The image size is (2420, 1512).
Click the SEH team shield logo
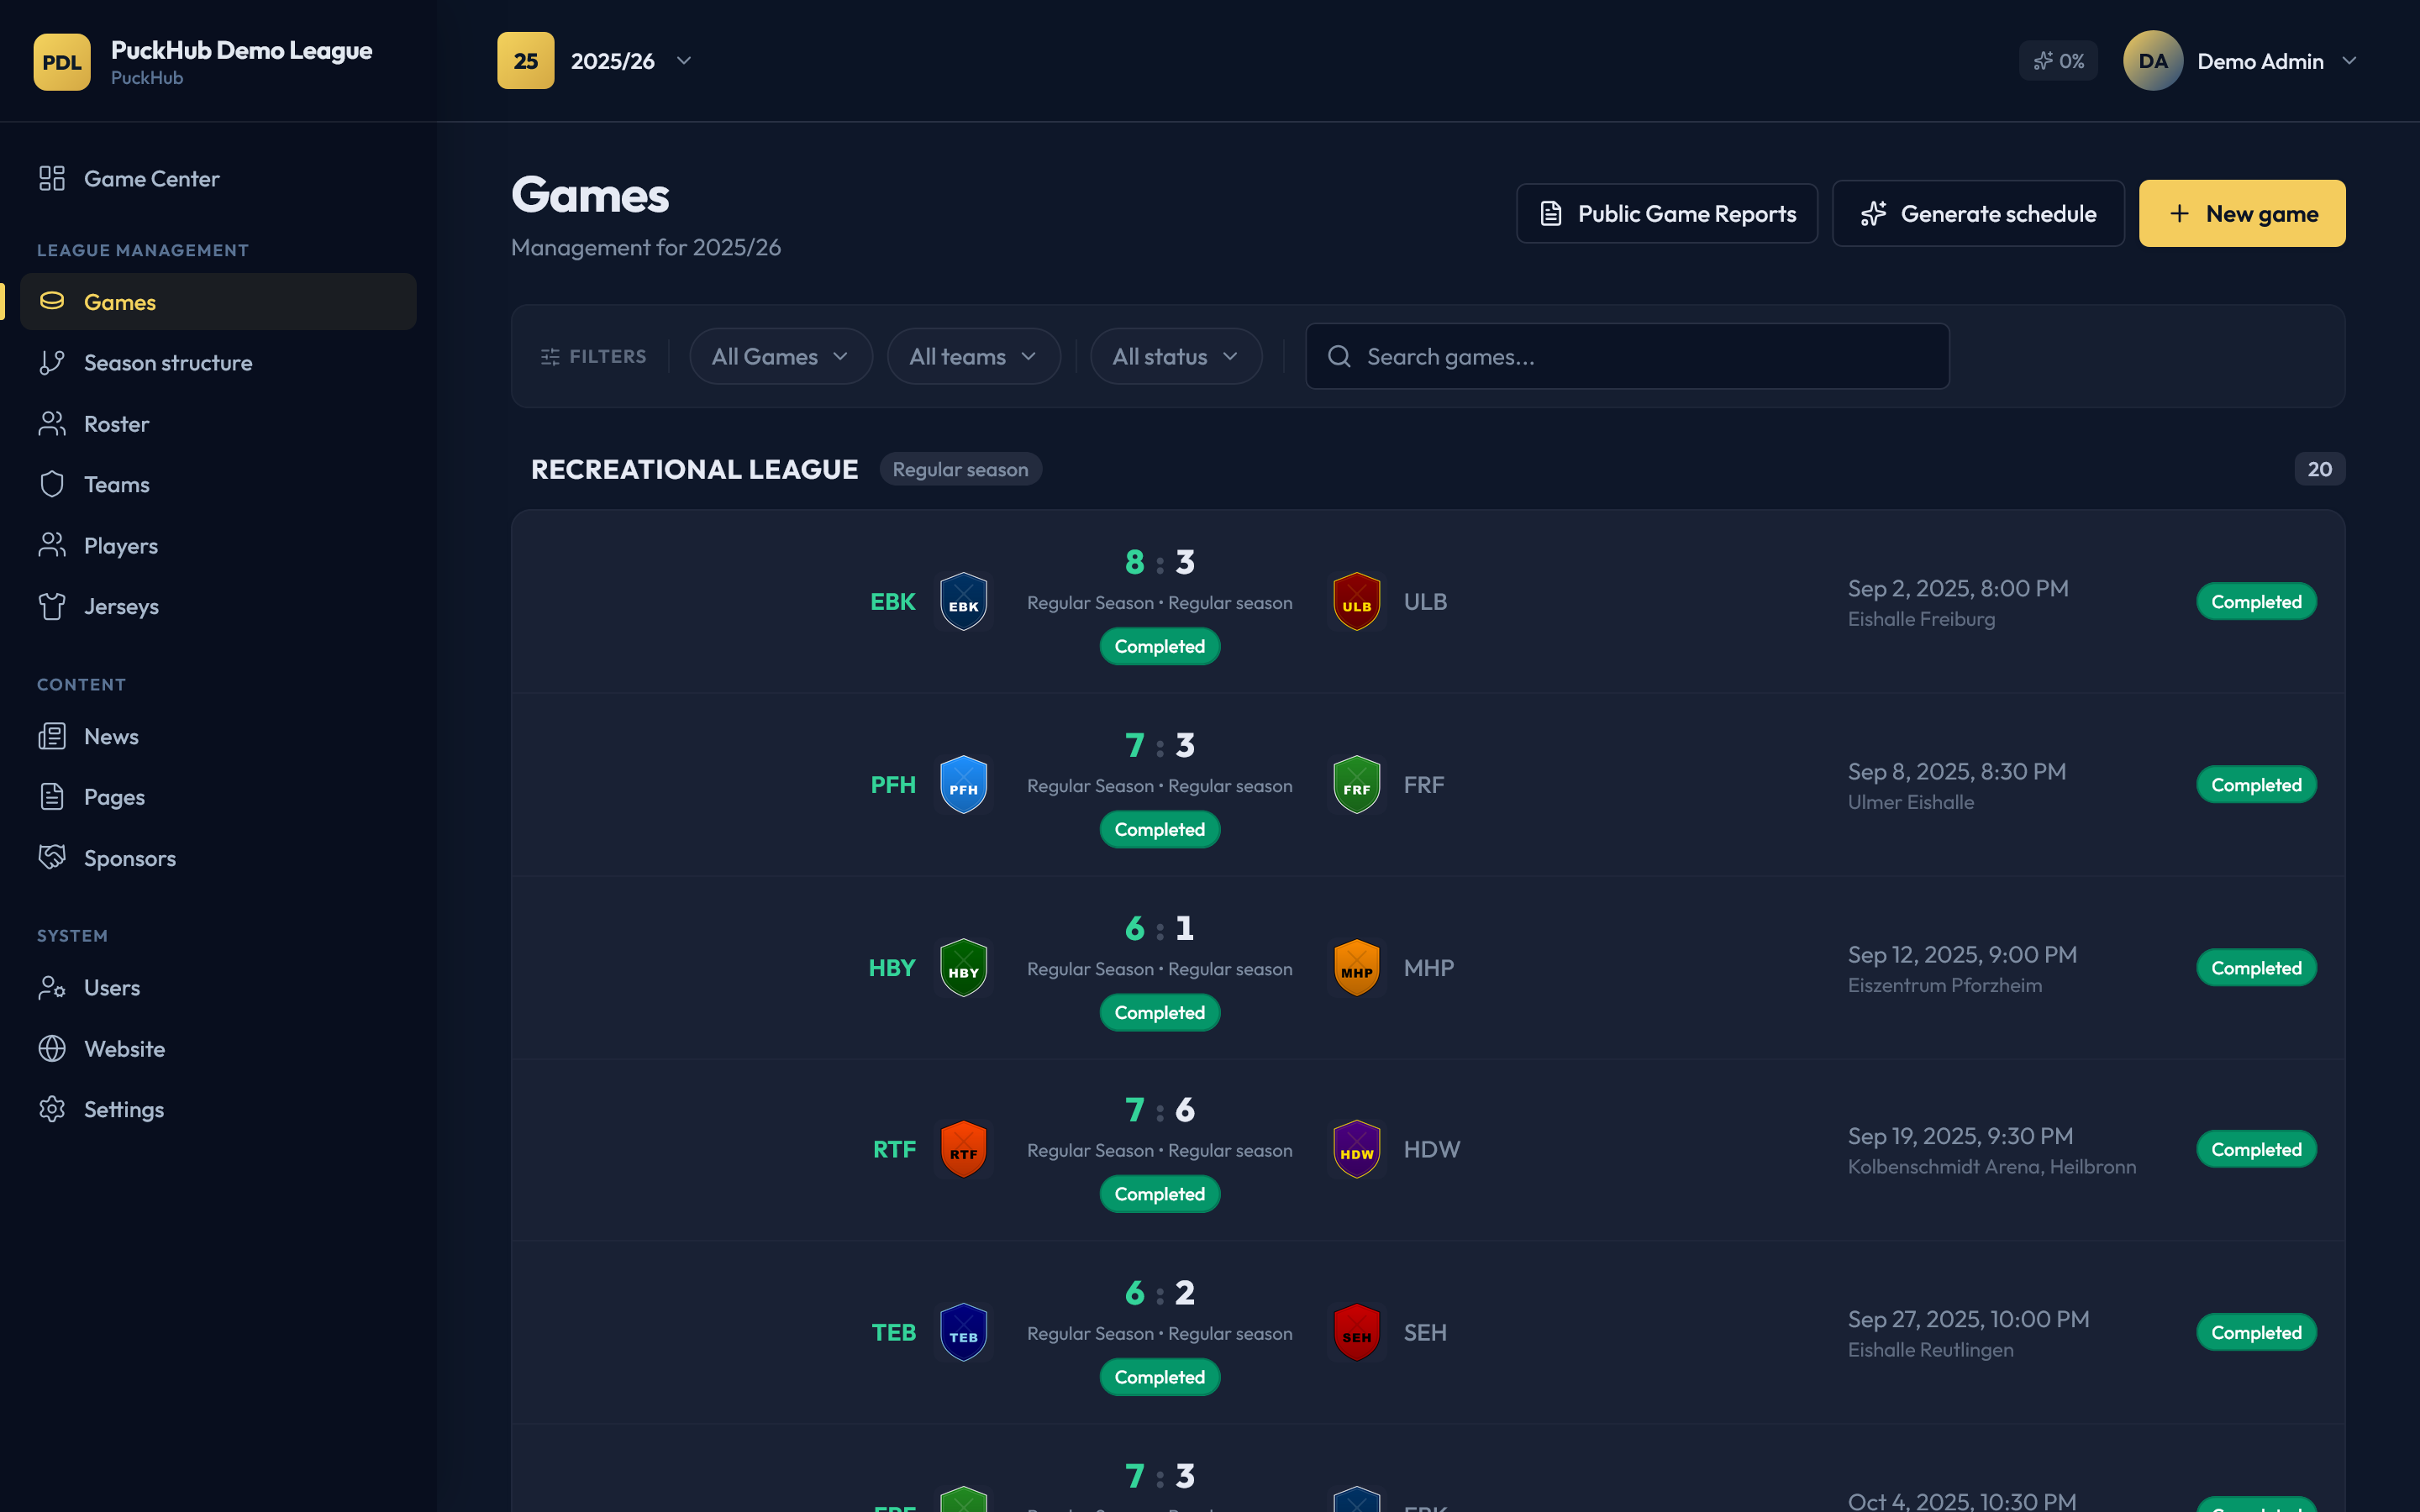[x=1357, y=1332]
